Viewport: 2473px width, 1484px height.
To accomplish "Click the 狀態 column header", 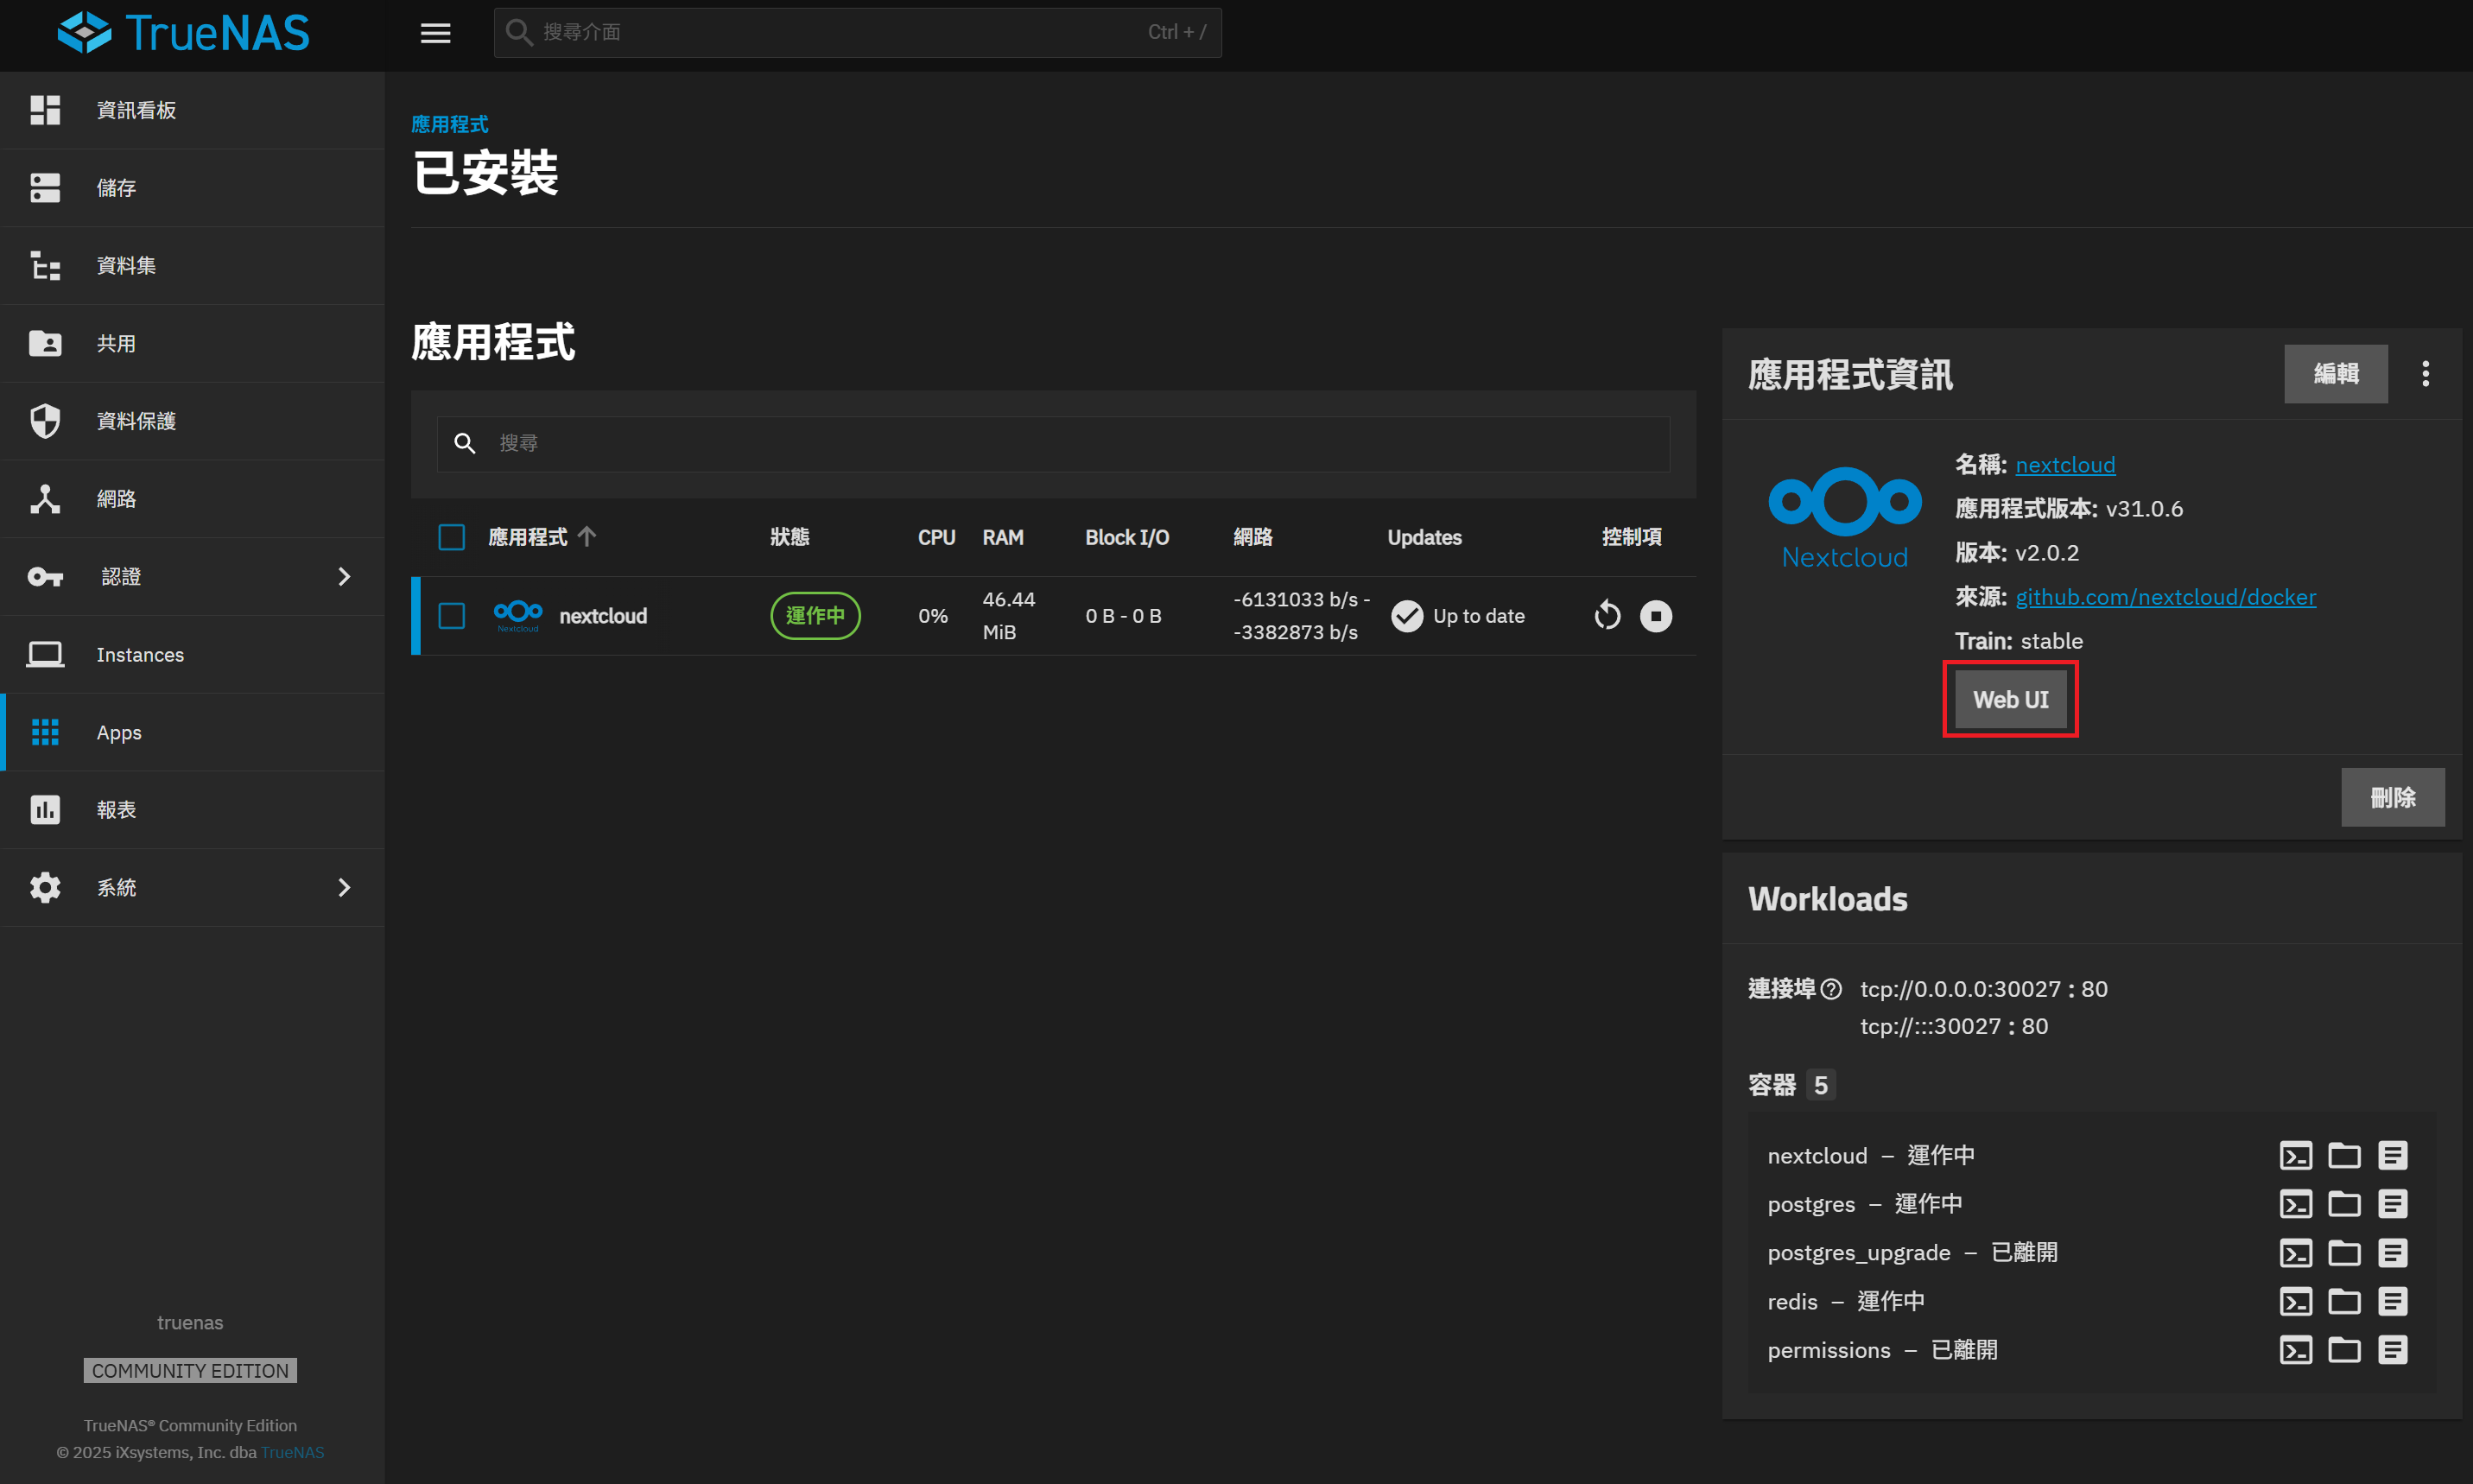I will coord(789,537).
